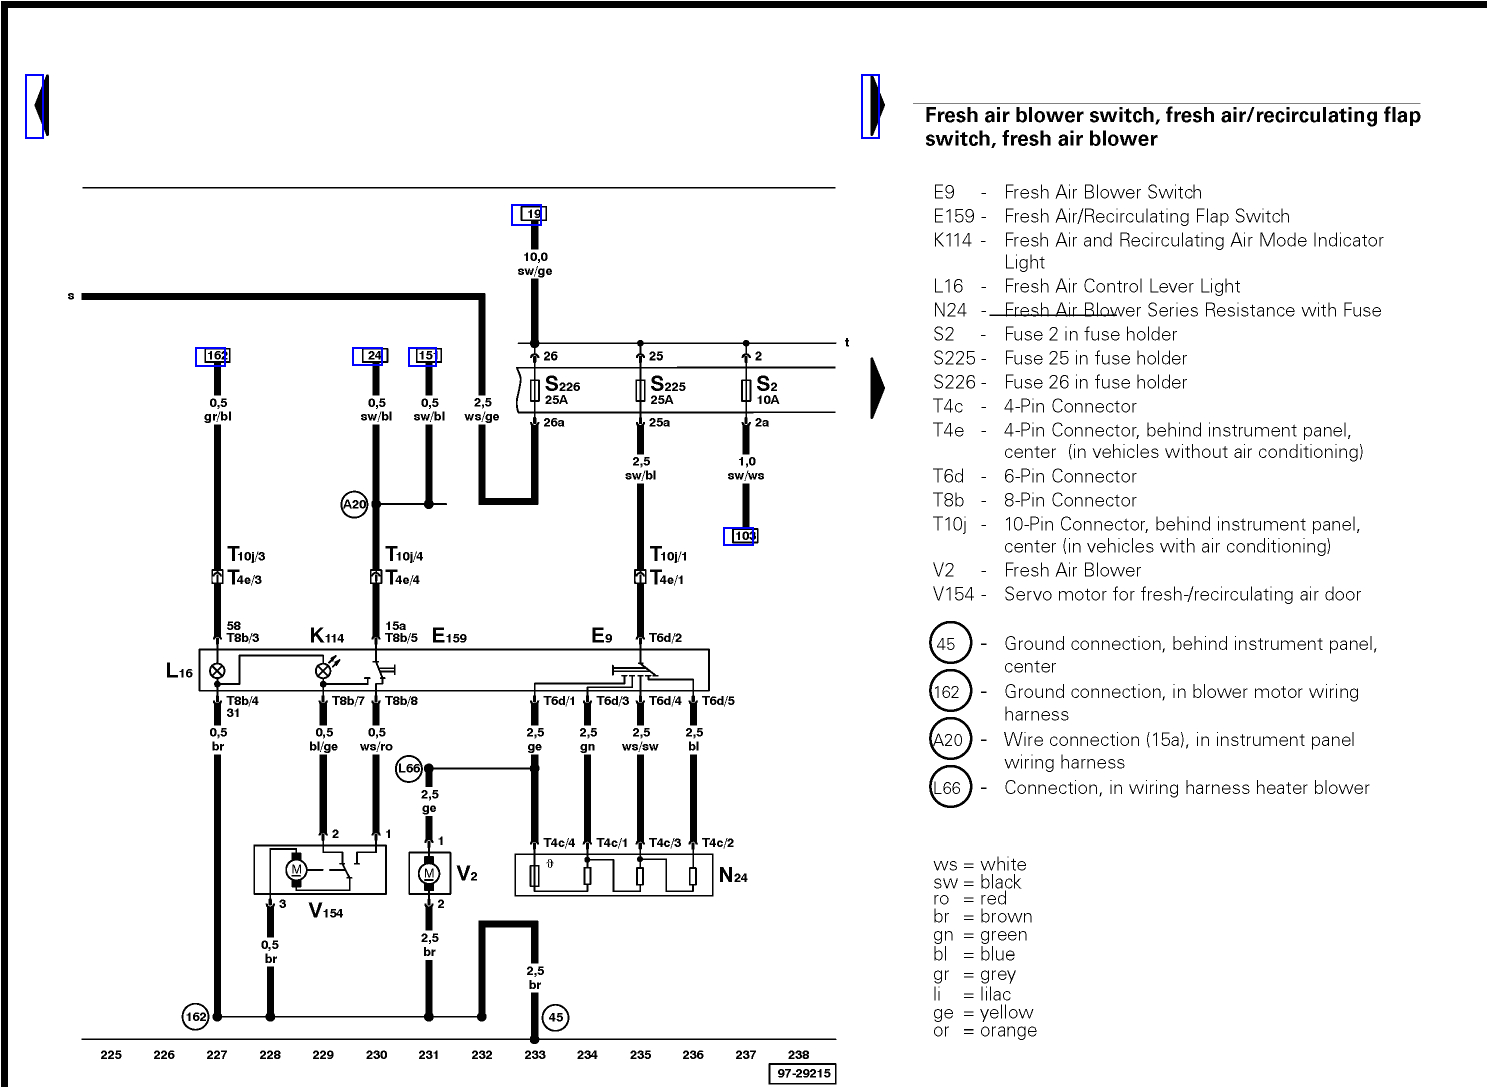Select ground connection circle 162 in legend

coord(950,691)
